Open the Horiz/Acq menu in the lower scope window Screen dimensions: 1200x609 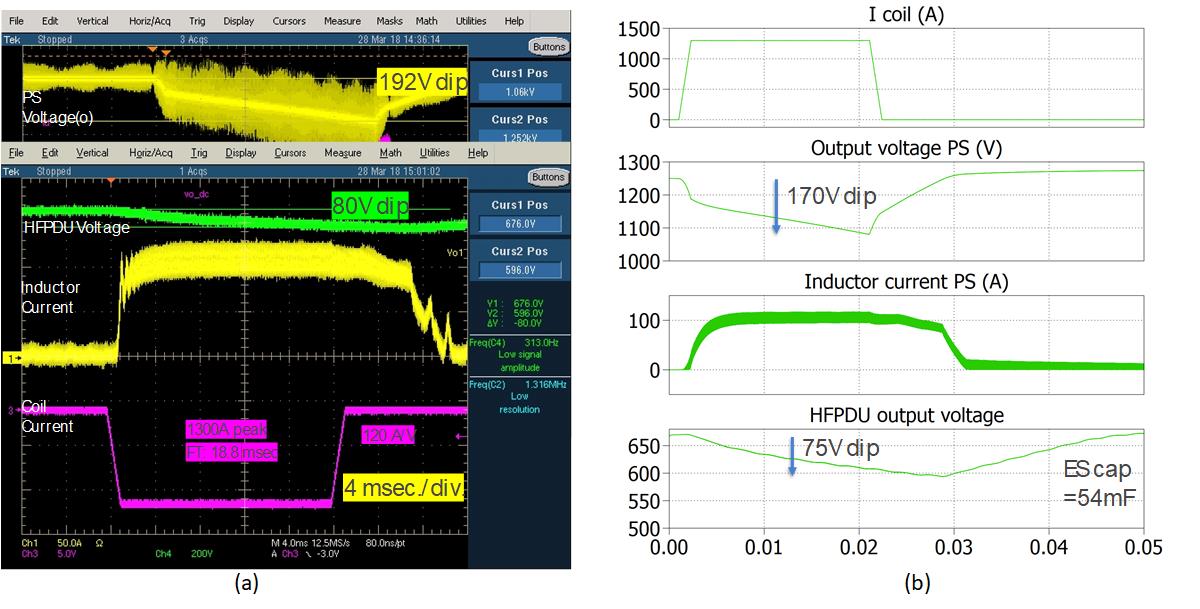click(150, 153)
